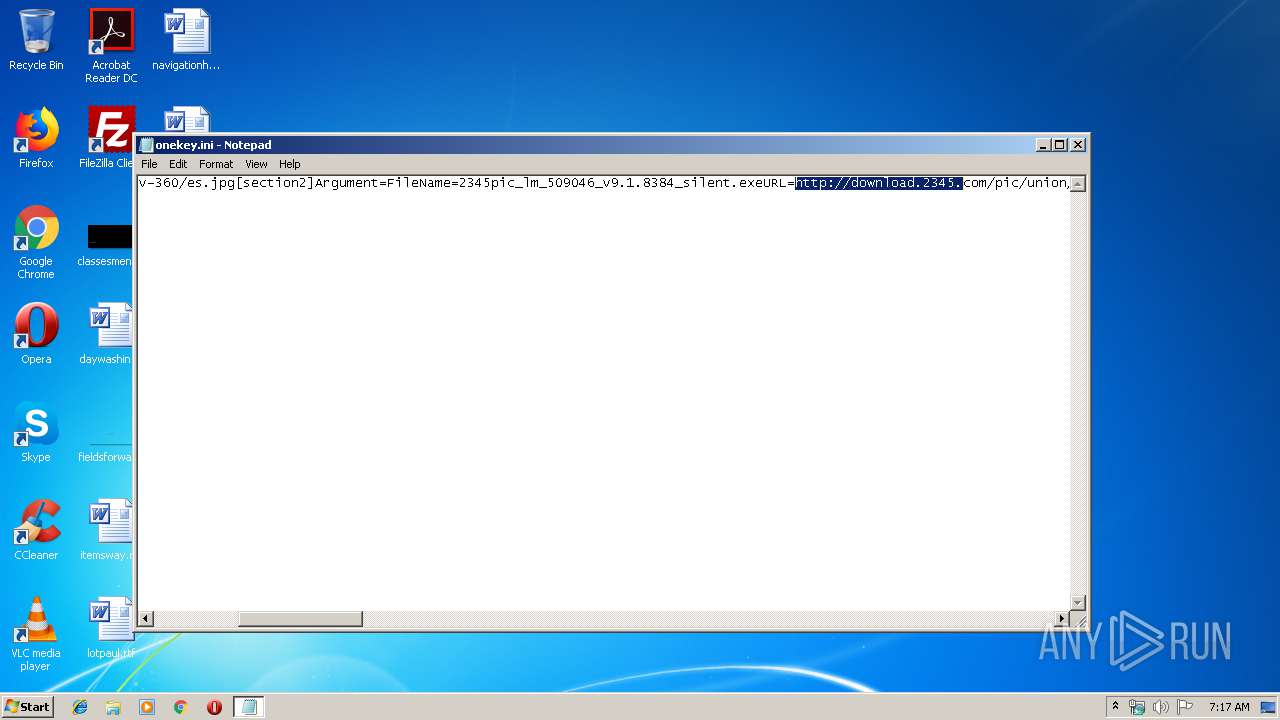Close the onekey.ini Notepad window
Screen dimensions: 1280x720
click(x=1078, y=145)
